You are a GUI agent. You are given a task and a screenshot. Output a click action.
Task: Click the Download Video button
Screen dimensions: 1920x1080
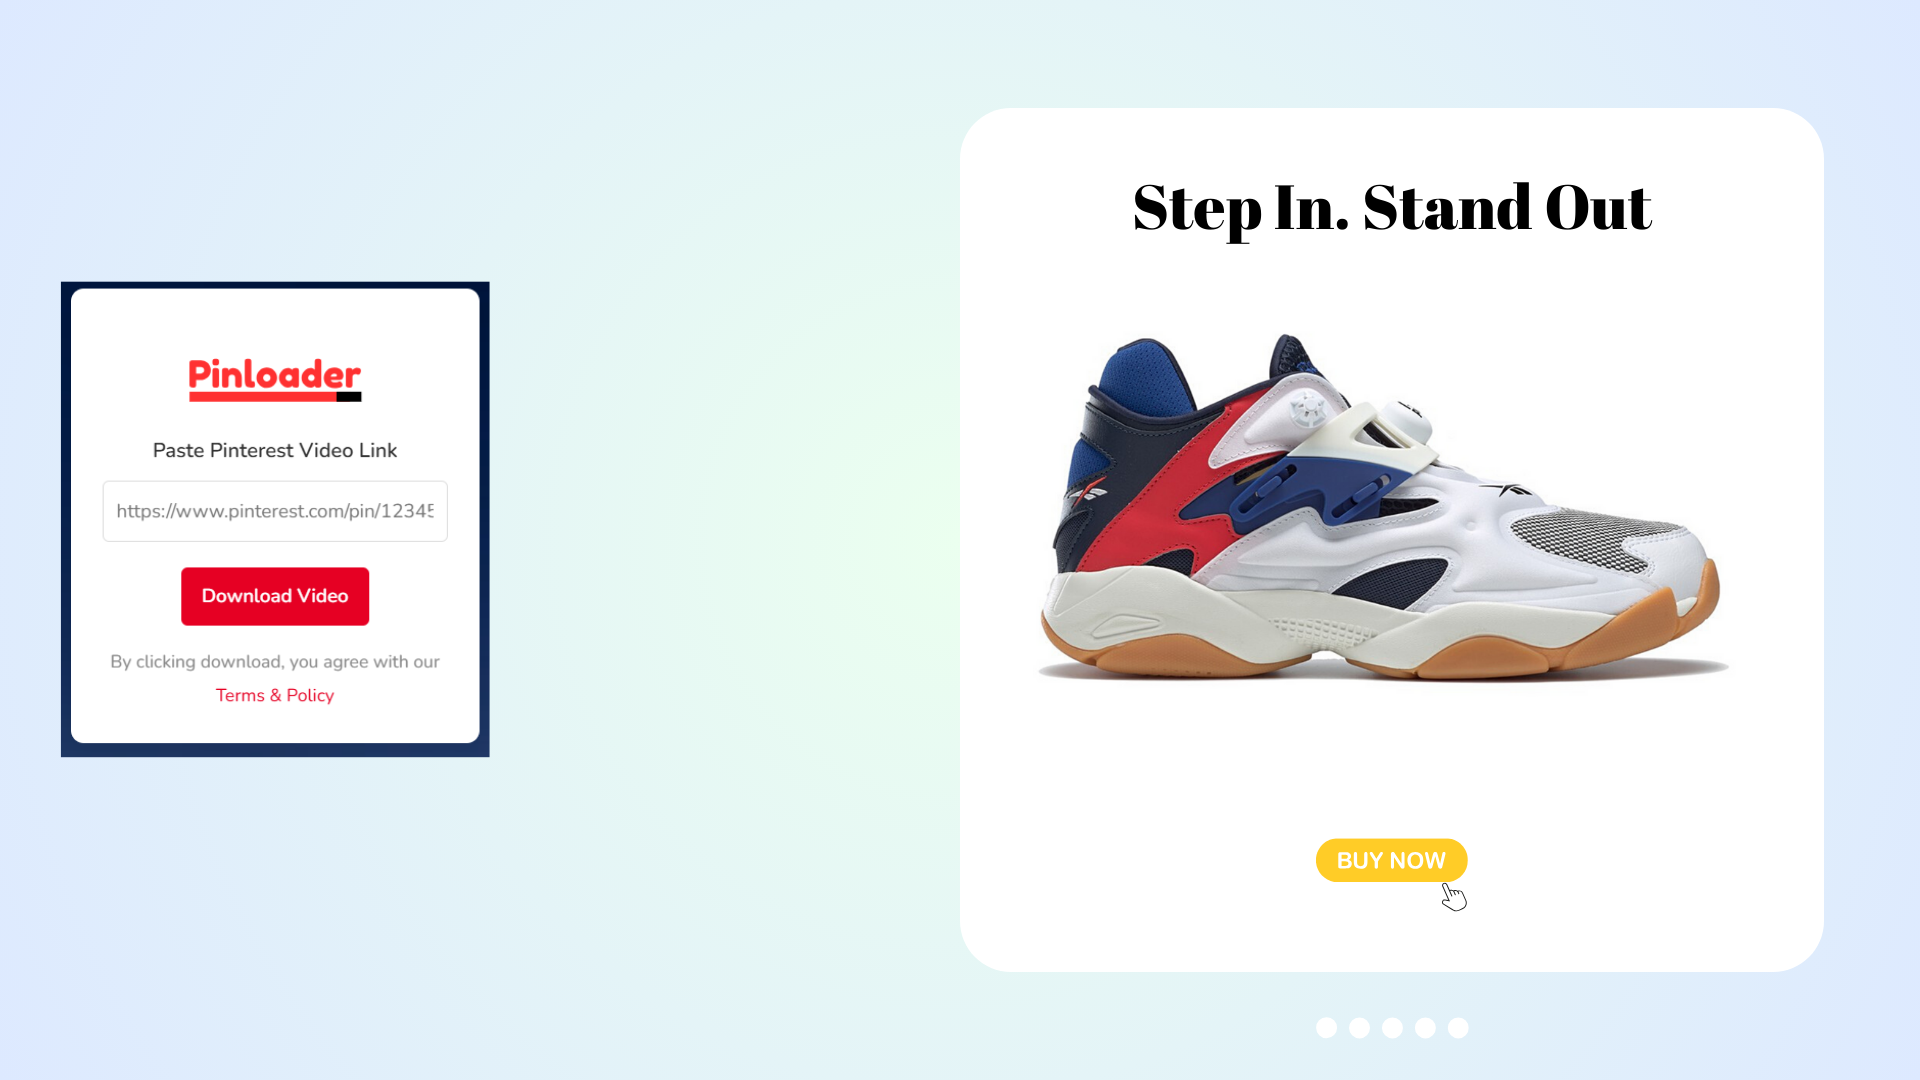click(275, 596)
